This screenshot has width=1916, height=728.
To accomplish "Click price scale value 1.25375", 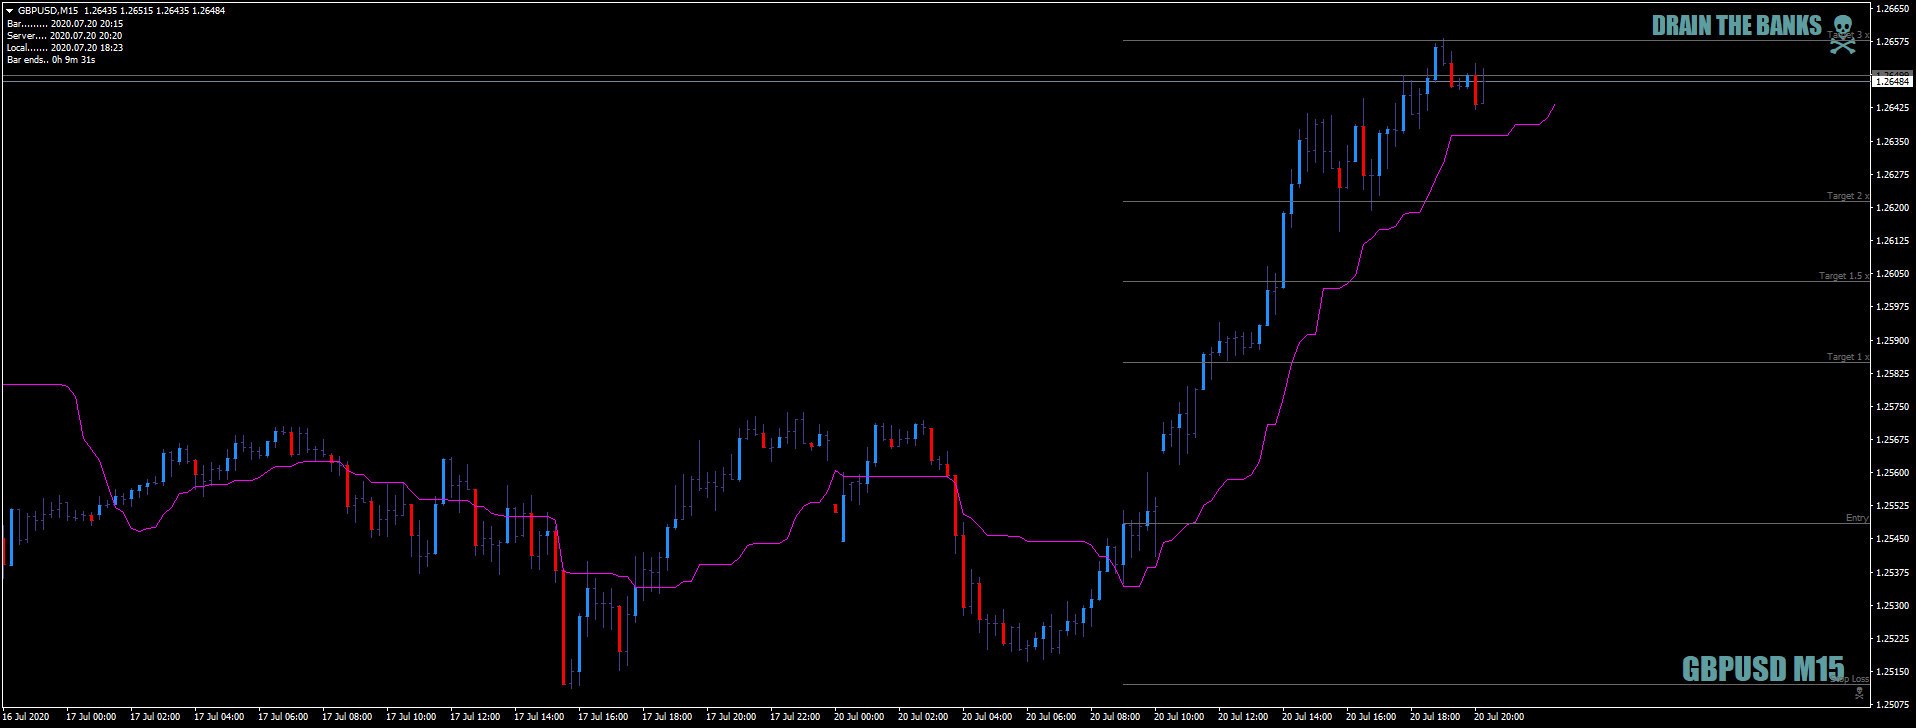I will (x=1893, y=573).
